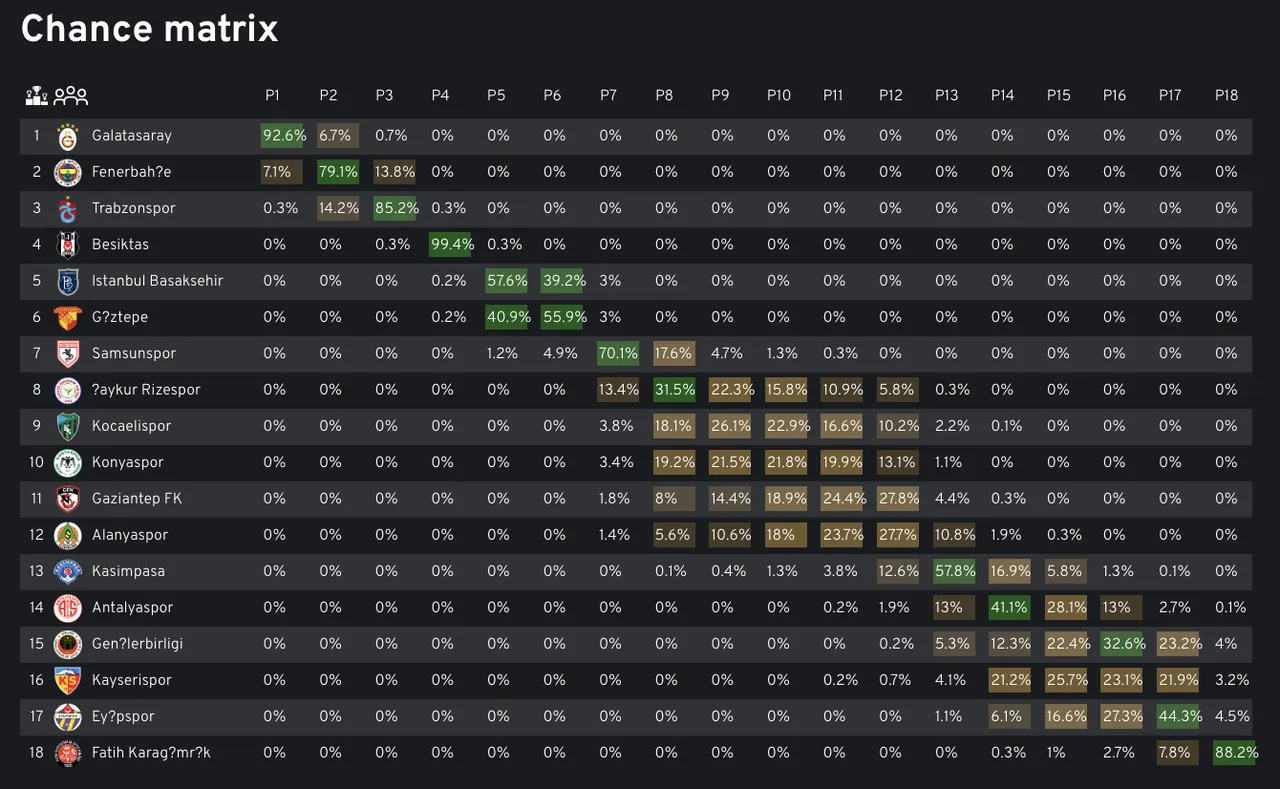Screen dimensions: 1280x789
Task: Click the Fenerbahçe team crest
Action: coord(67,172)
